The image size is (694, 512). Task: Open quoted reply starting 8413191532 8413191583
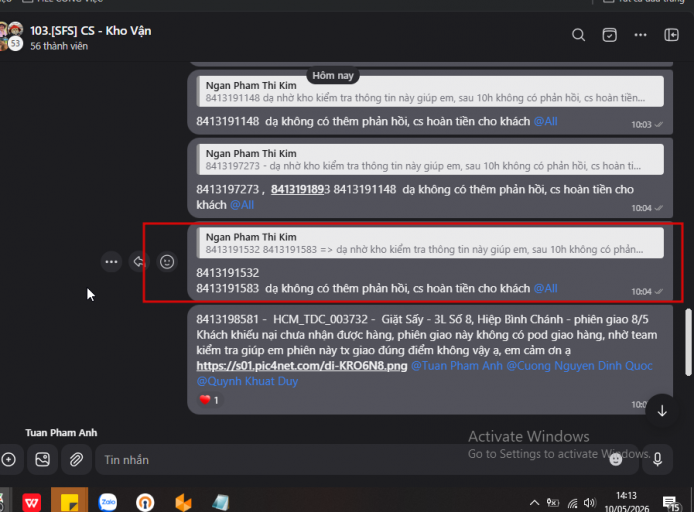point(431,243)
